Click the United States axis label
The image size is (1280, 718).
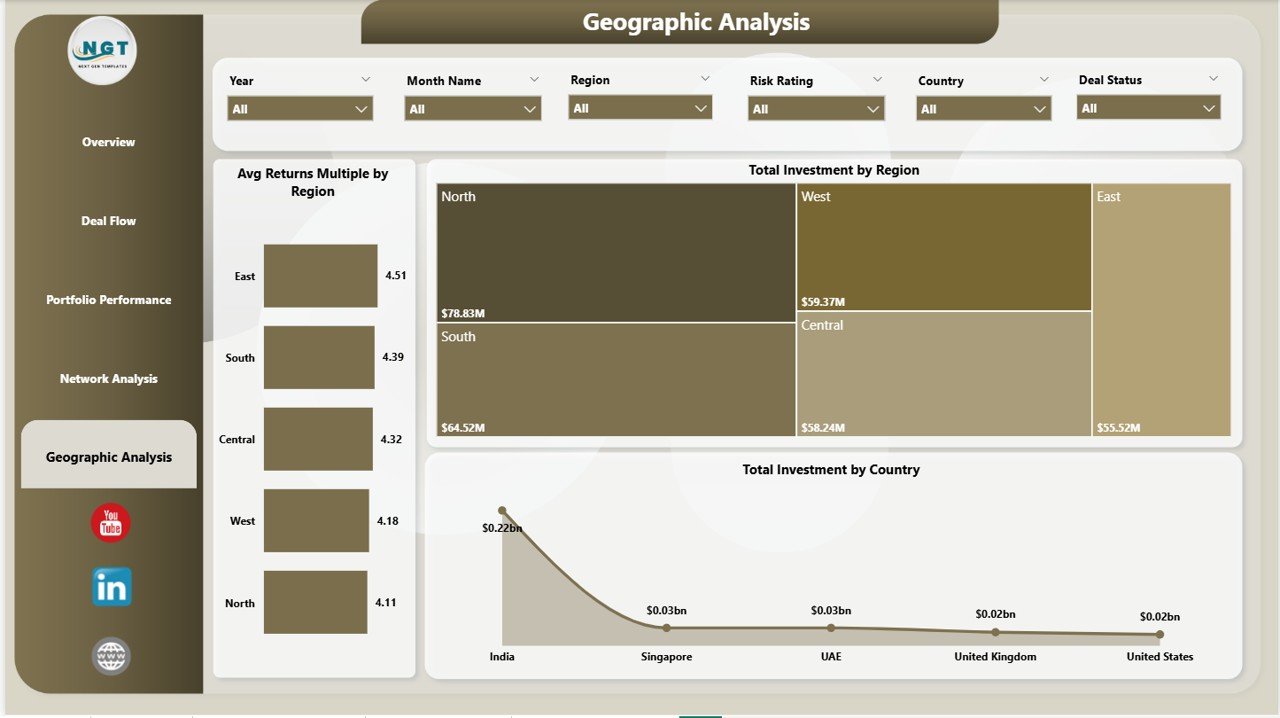[1159, 657]
